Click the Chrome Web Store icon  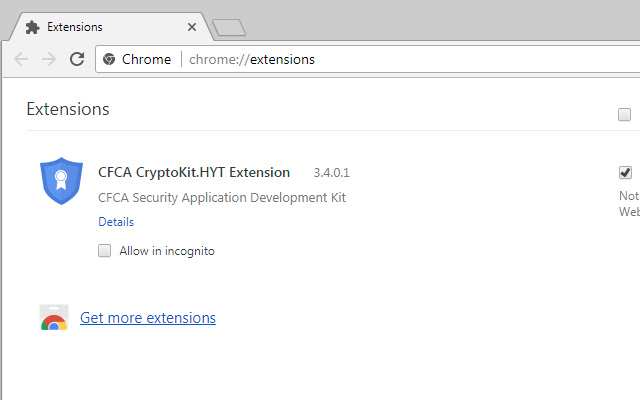tap(54, 318)
